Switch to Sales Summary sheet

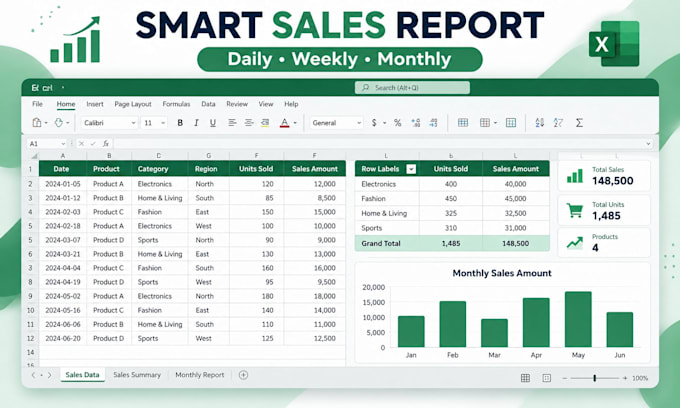coord(137,375)
